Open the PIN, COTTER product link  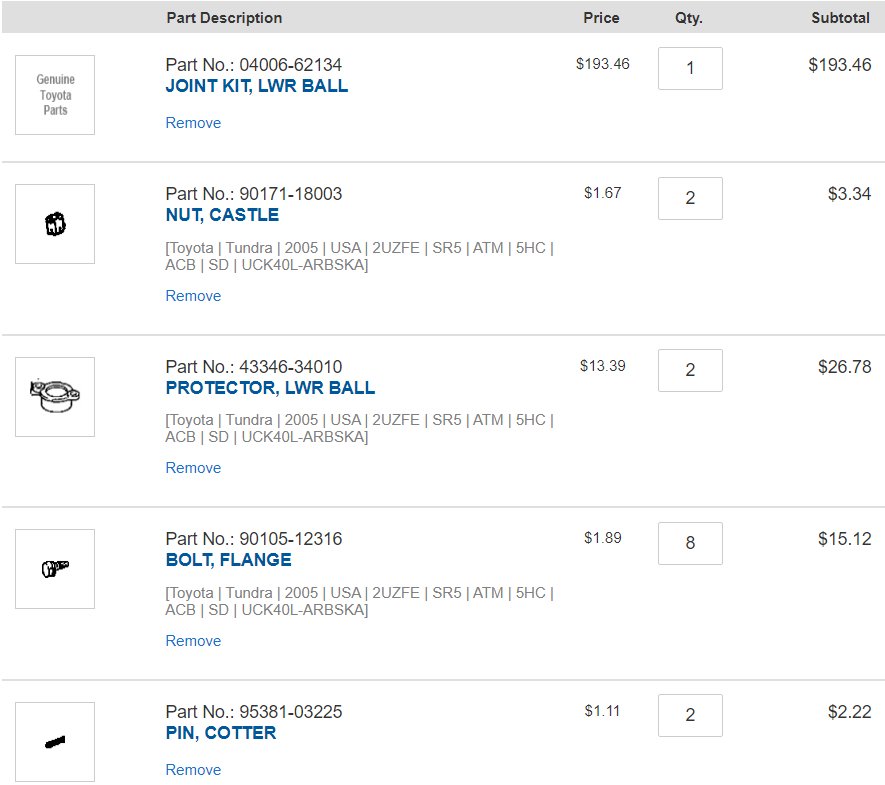pyautogui.click(x=221, y=733)
